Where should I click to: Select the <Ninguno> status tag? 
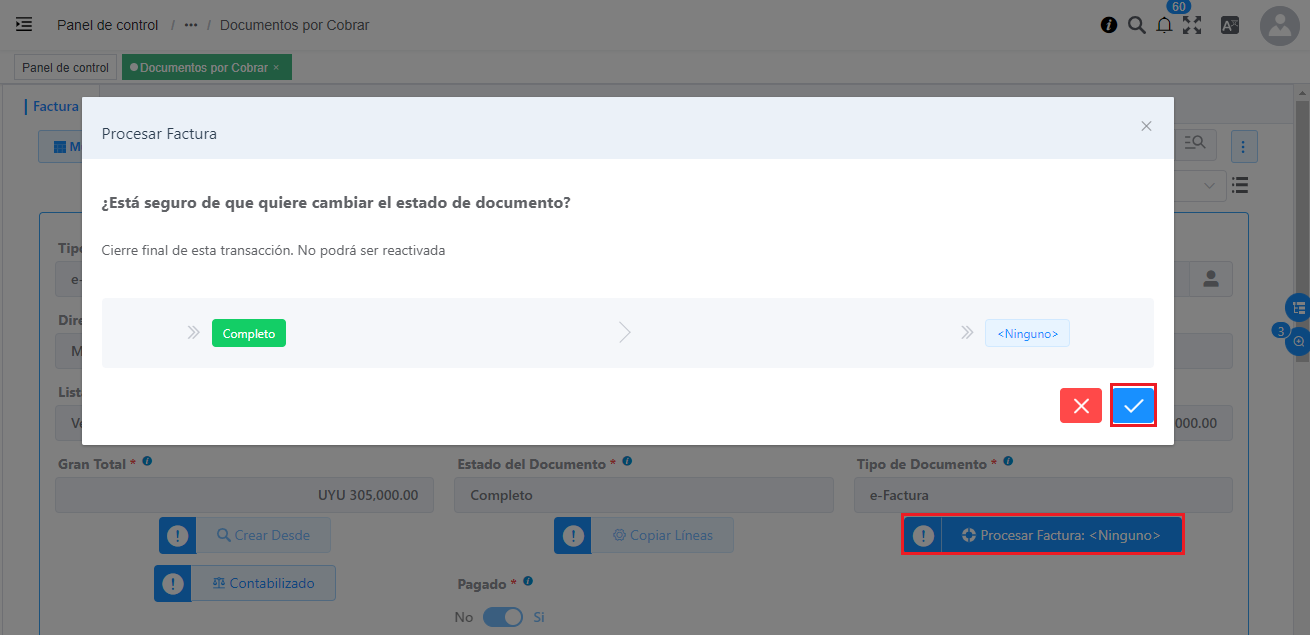[1027, 333]
